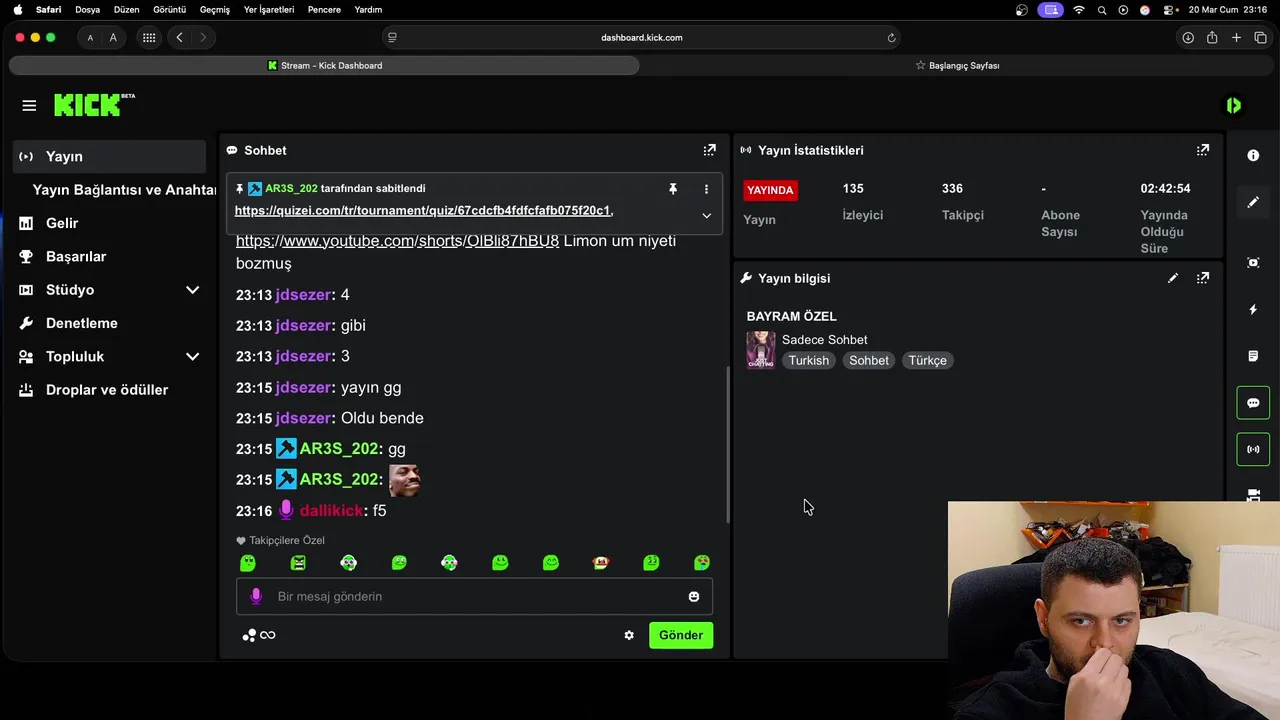Open Safari share menu

pos(1212,38)
